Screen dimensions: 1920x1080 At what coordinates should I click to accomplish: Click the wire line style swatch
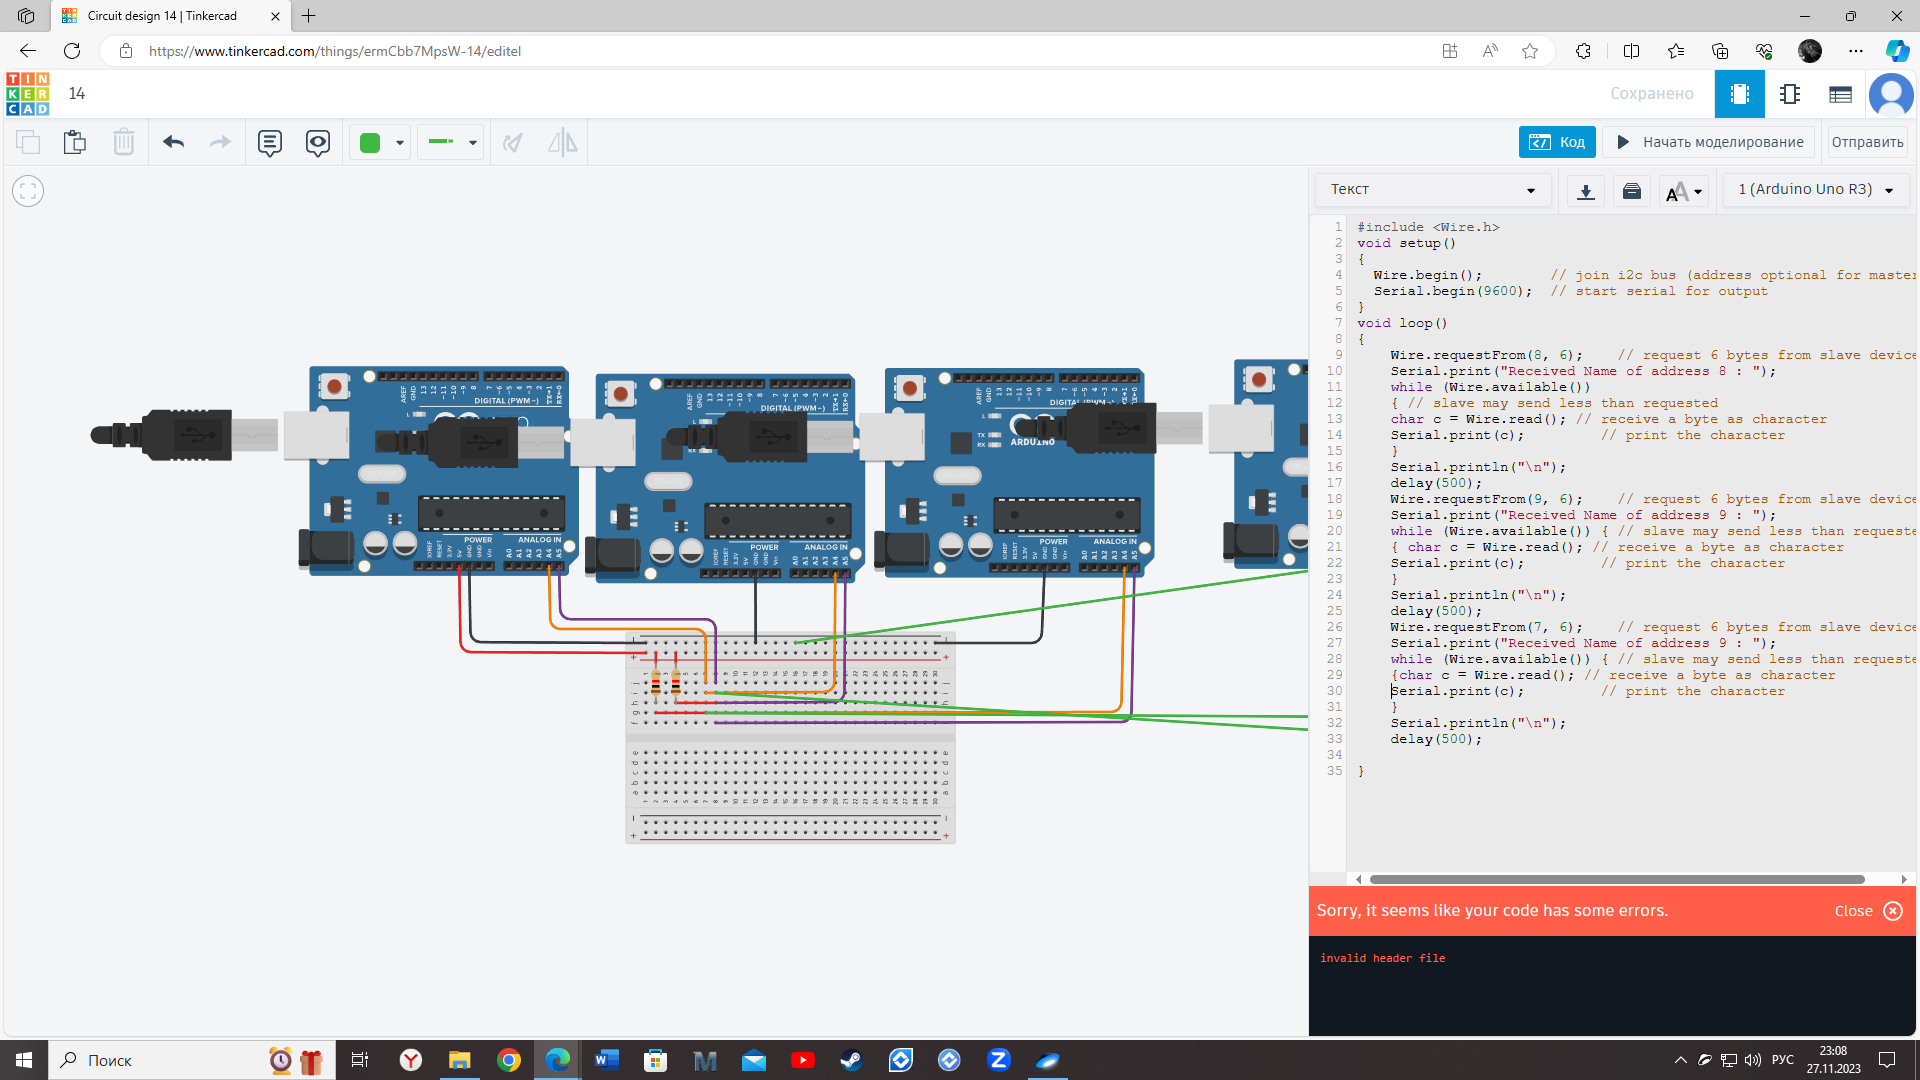(x=441, y=142)
